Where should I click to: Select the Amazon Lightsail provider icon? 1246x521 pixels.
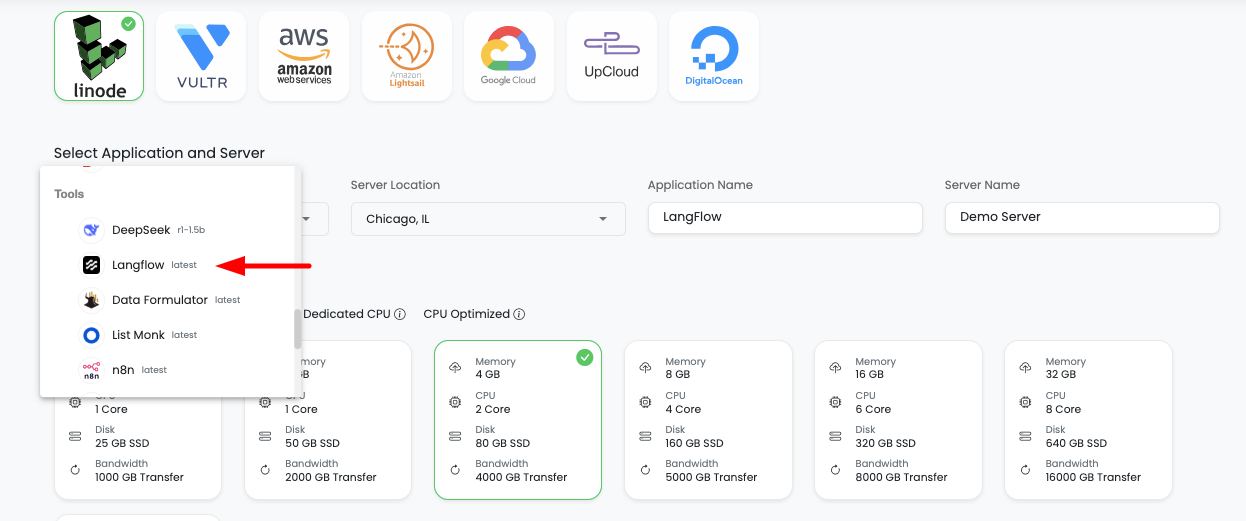click(x=406, y=57)
